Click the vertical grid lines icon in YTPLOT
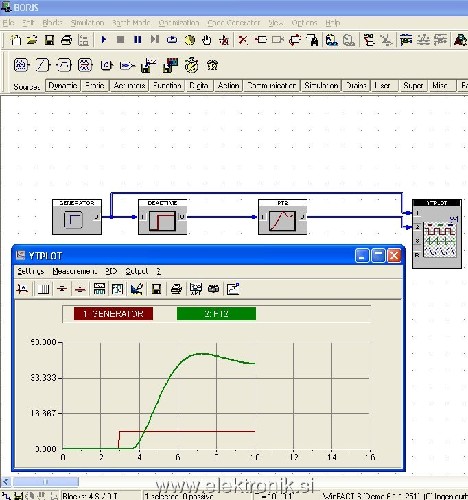Viewport: 468px width, 500px height. coord(43,289)
